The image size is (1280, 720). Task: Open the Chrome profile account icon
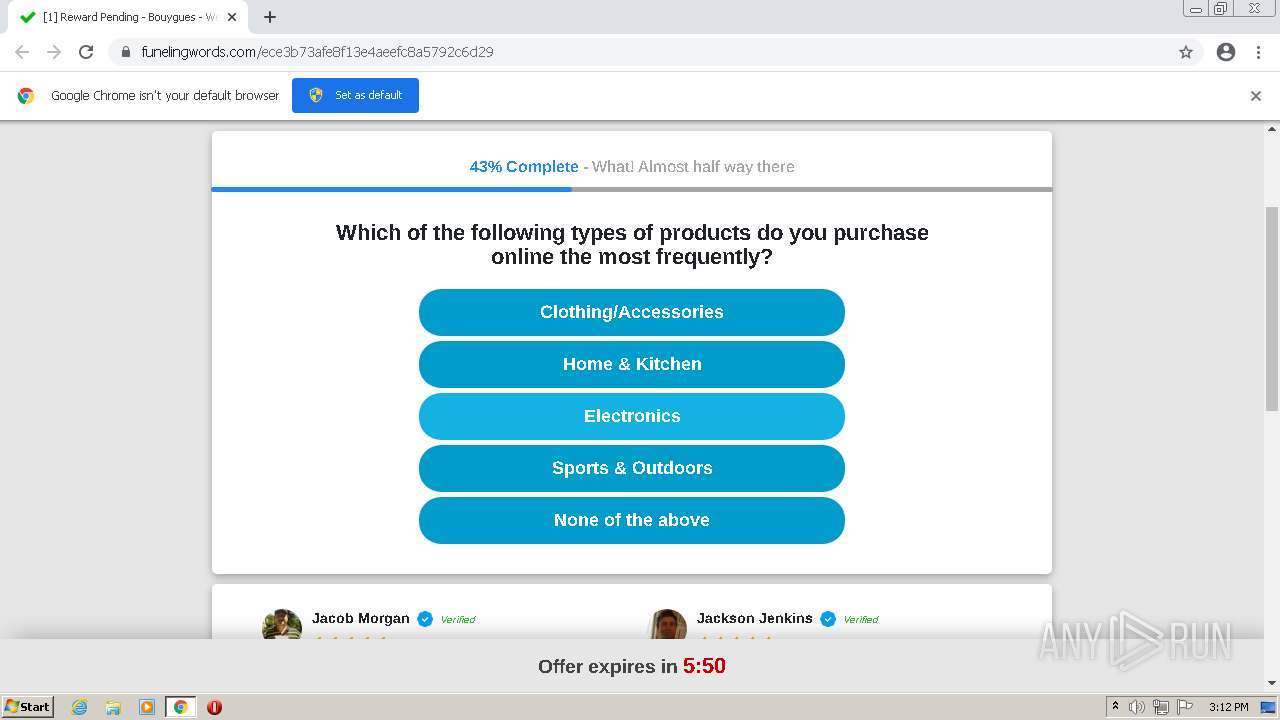pyautogui.click(x=1226, y=52)
